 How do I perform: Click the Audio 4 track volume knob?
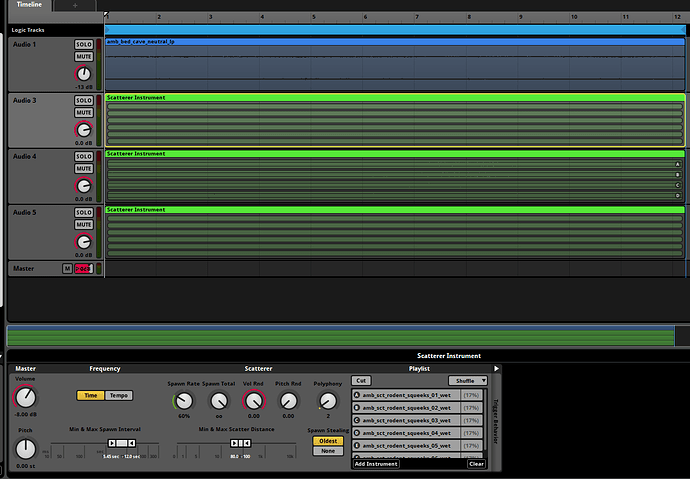[84, 186]
